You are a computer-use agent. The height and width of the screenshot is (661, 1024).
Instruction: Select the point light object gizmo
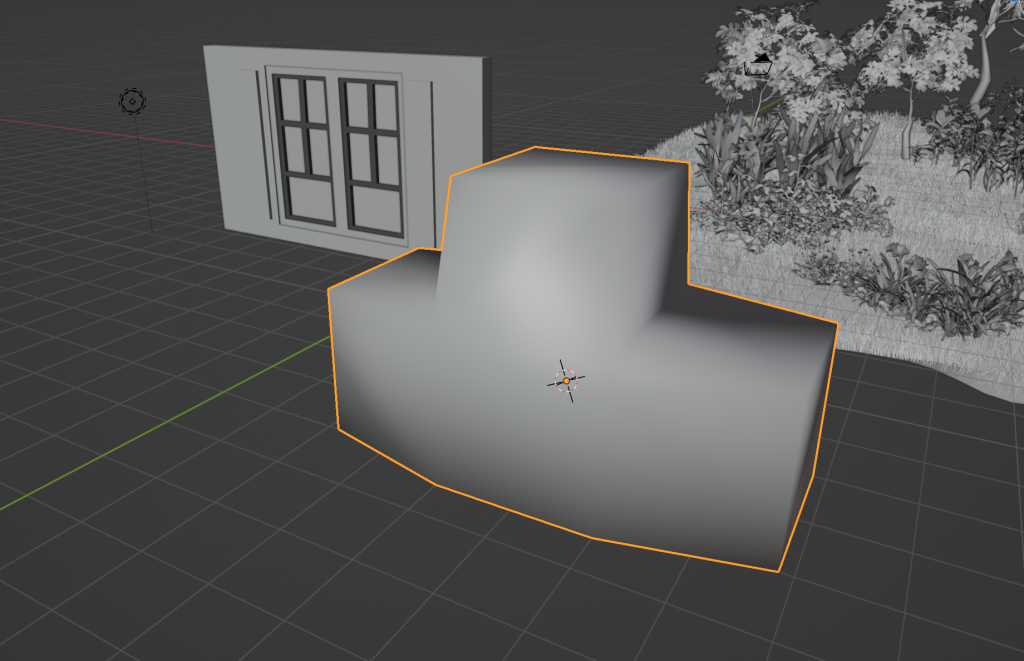pyautogui.click(x=133, y=101)
